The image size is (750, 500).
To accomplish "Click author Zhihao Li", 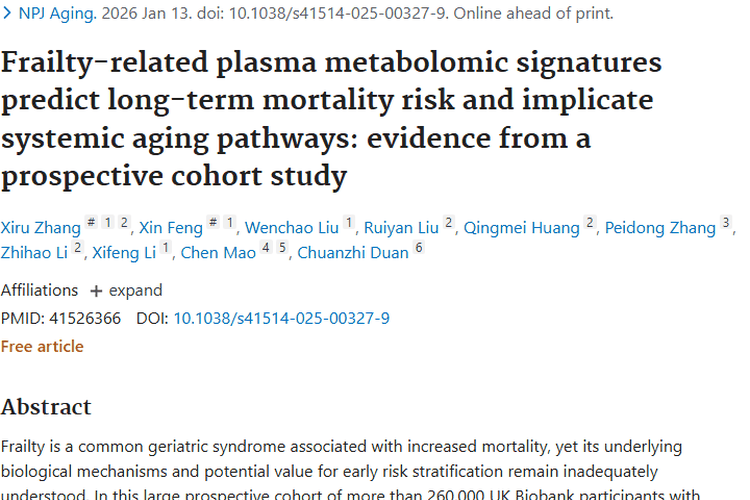I will click(x=34, y=252).
